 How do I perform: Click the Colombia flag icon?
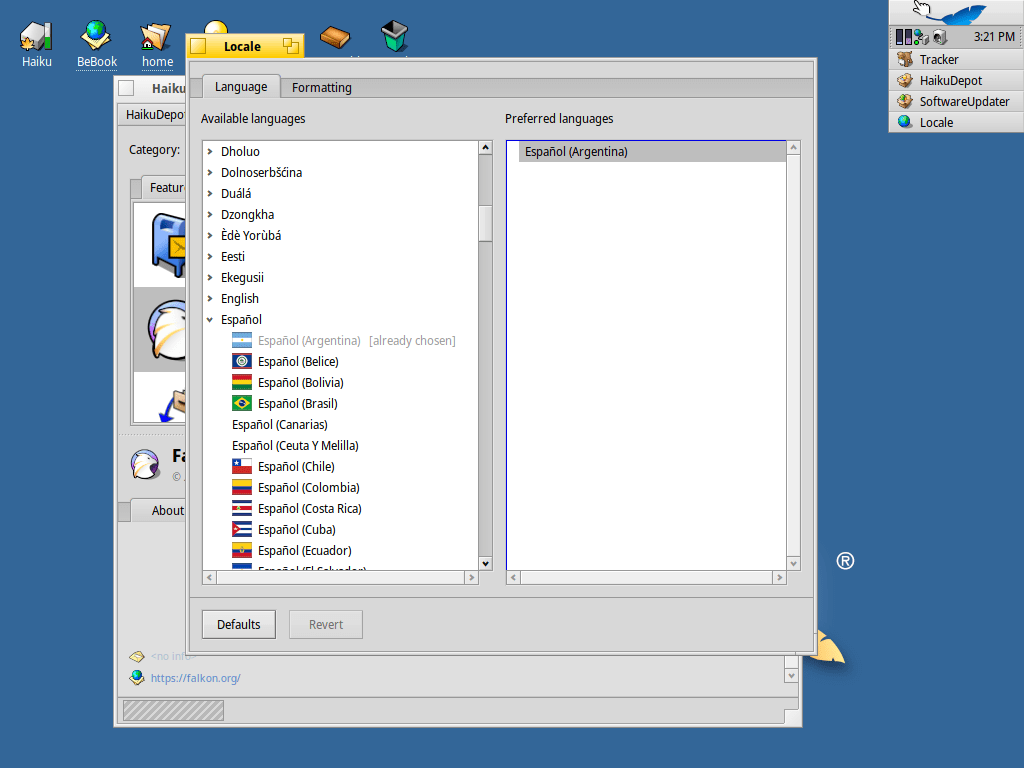pyautogui.click(x=242, y=487)
